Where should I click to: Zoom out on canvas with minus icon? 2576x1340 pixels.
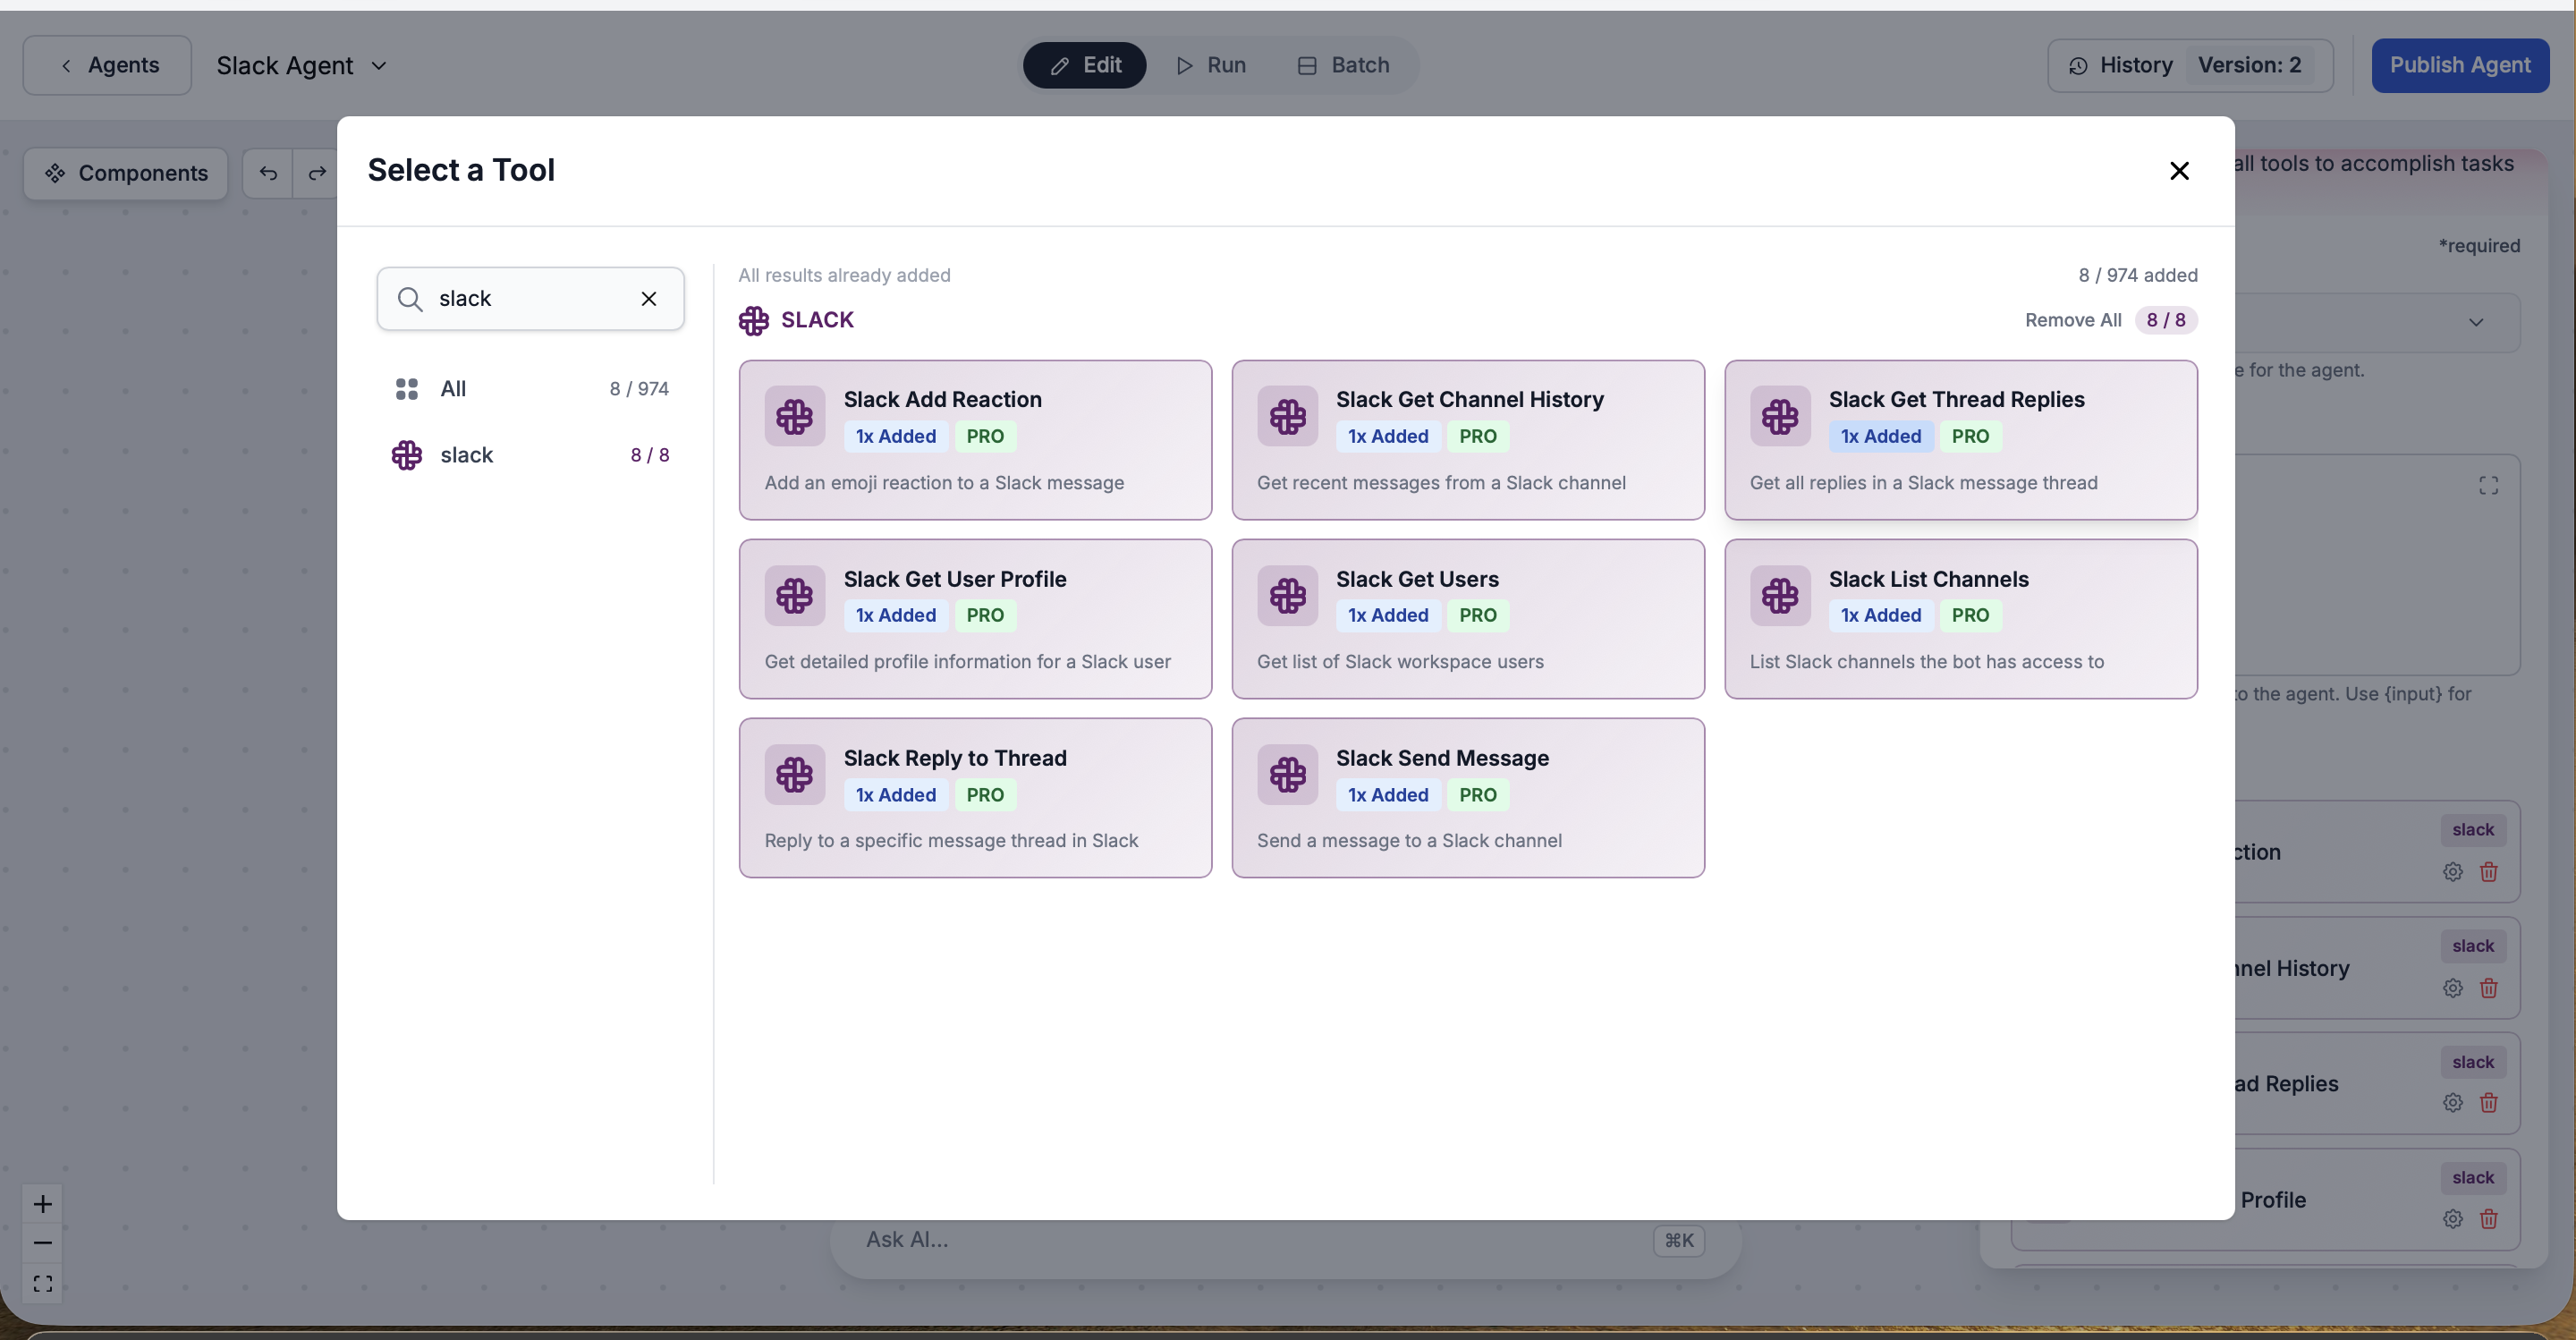pyautogui.click(x=42, y=1243)
